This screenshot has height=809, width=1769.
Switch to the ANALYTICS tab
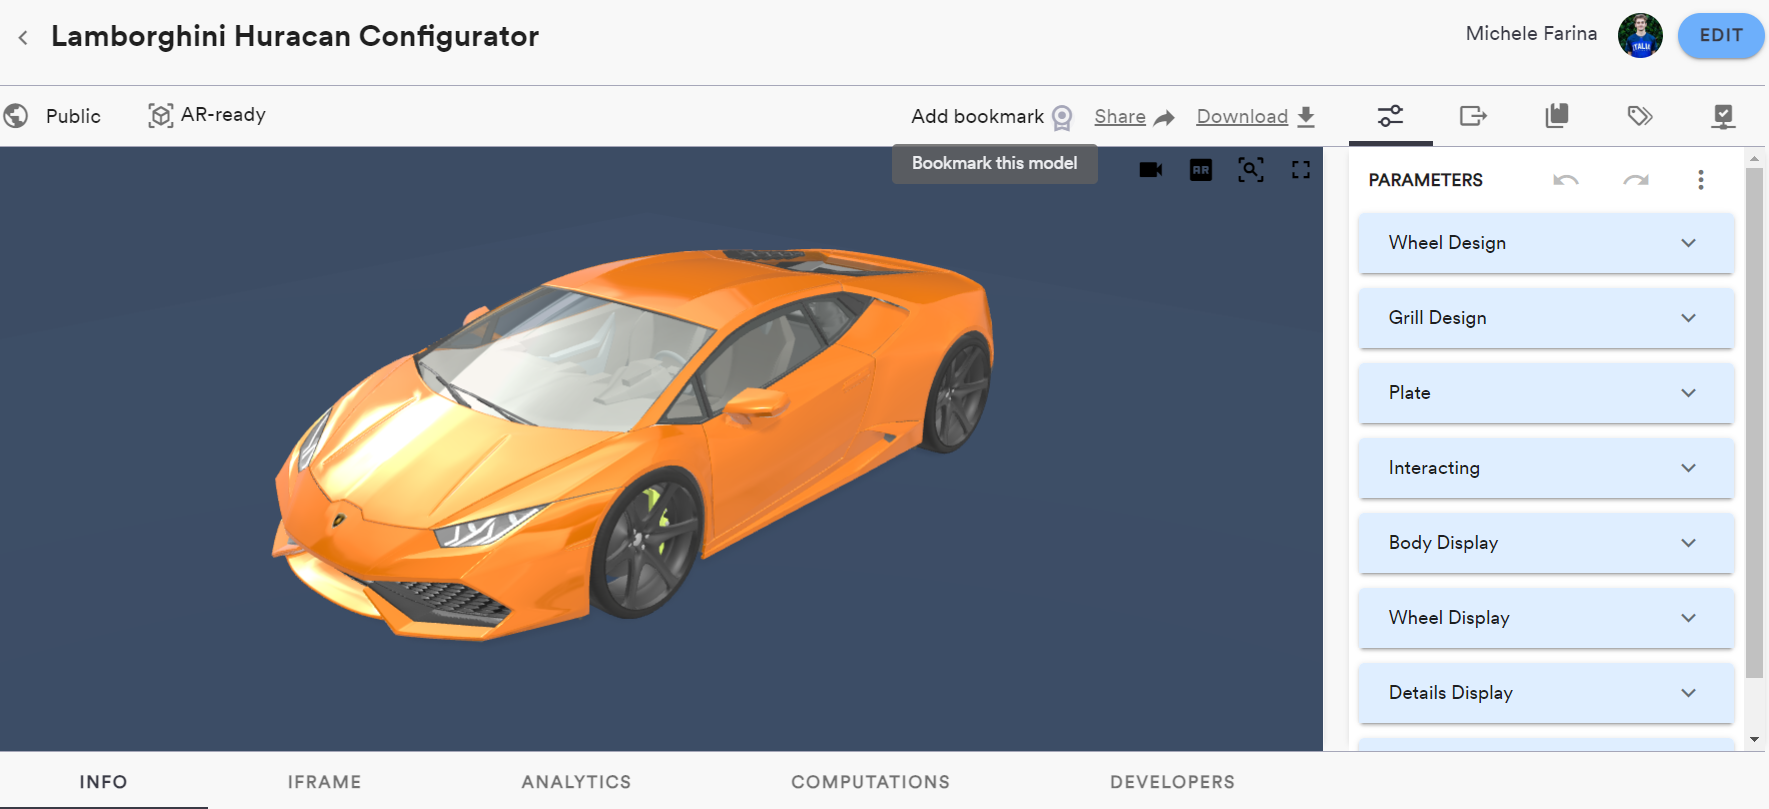tap(576, 782)
